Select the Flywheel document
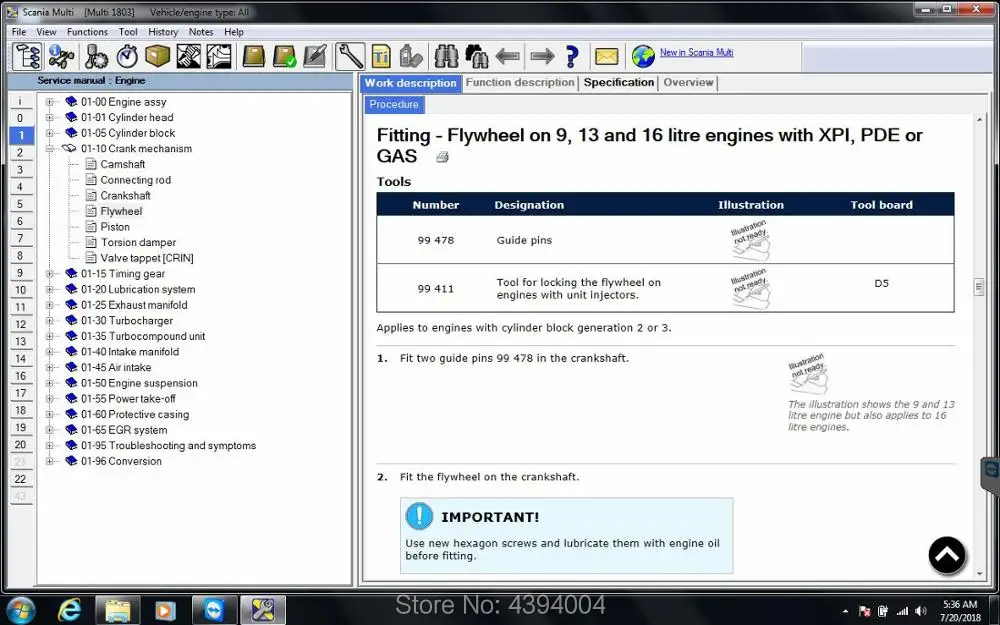Image resolution: width=1000 pixels, height=625 pixels. [x=121, y=211]
